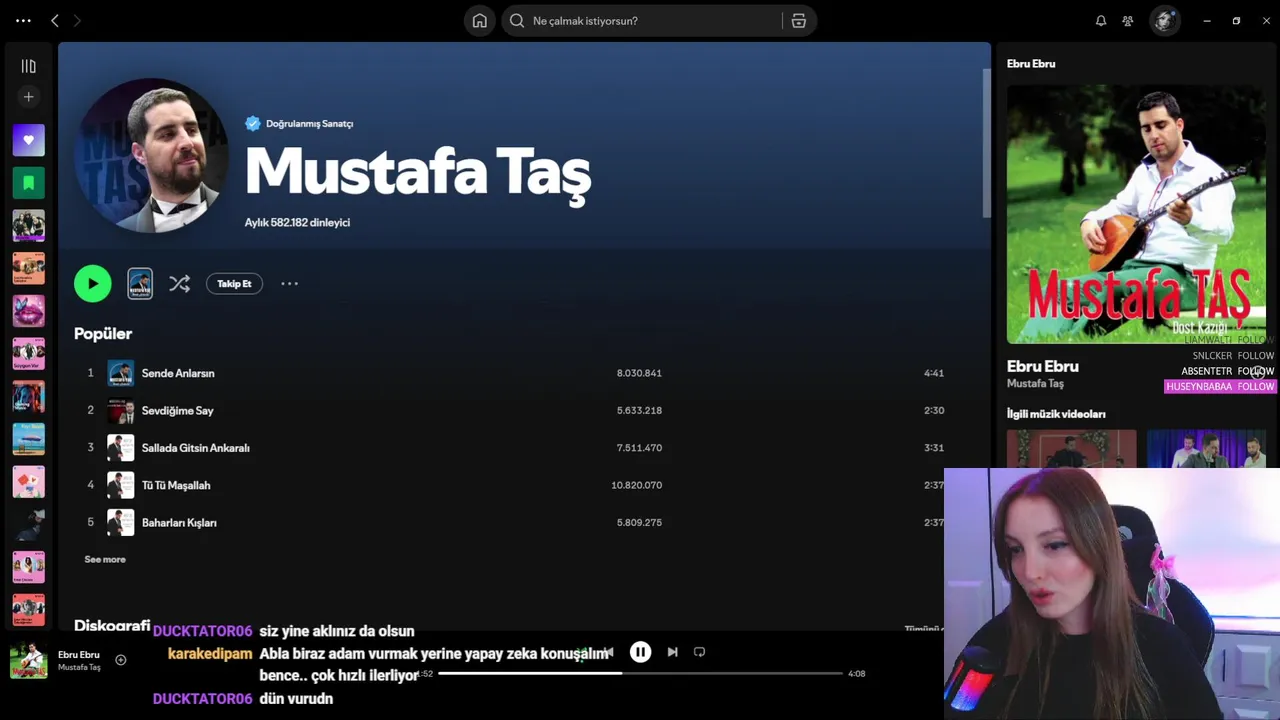
Task: Click the Sevdiğime Say cover thumbnail
Action: coord(120,410)
